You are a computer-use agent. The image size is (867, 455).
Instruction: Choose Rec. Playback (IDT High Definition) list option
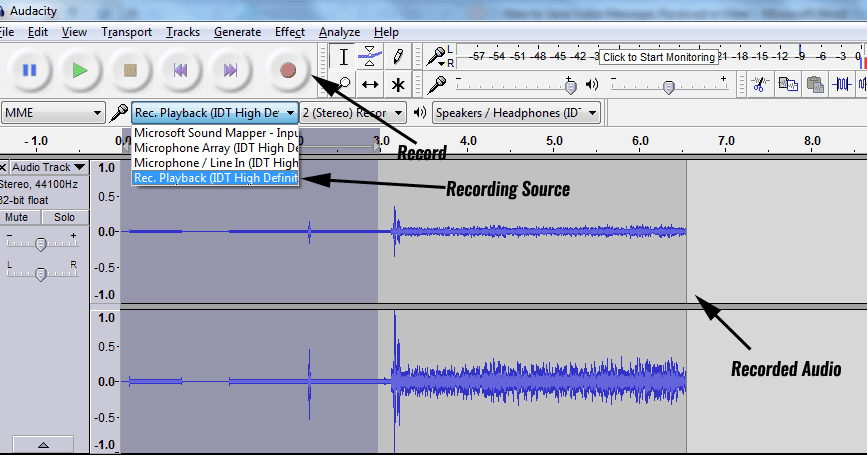coord(216,177)
